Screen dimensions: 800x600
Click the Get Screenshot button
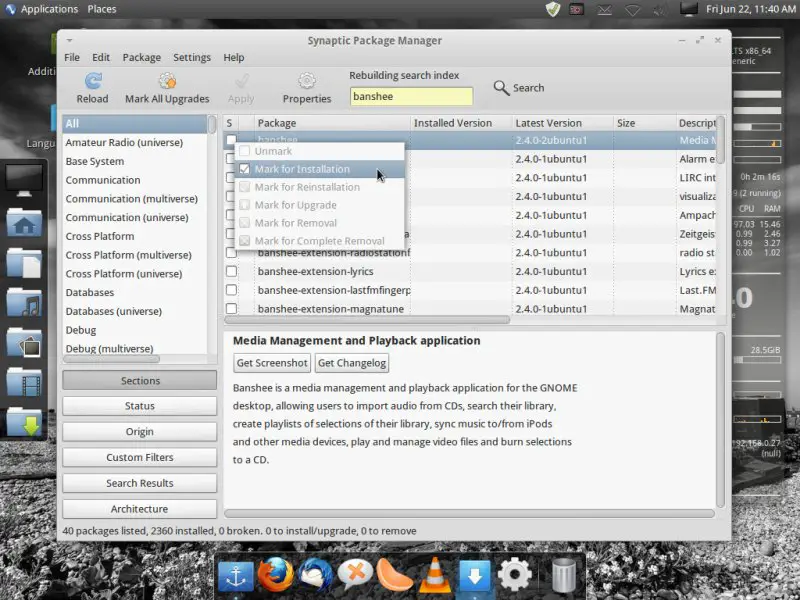pos(272,363)
